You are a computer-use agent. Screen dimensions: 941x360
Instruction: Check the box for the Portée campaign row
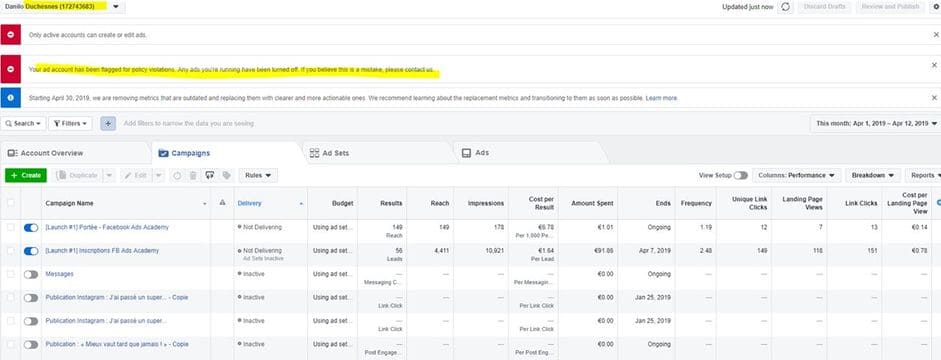(10, 227)
